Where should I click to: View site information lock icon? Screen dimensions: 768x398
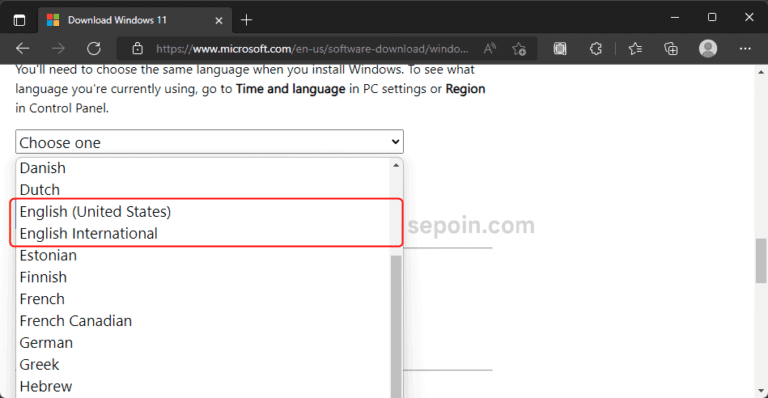[138, 48]
